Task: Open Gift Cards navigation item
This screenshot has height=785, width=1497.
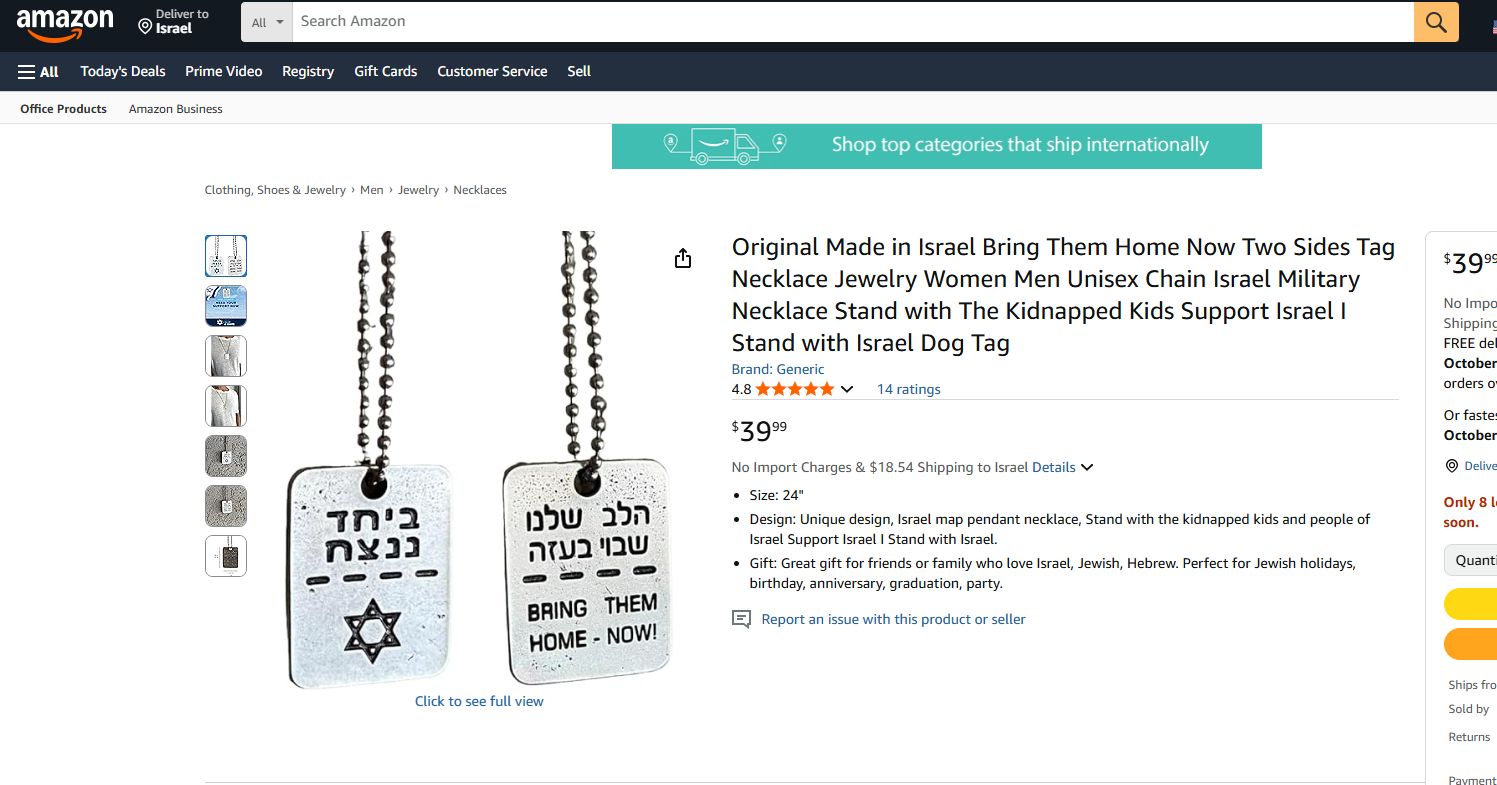Action: click(385, 71)
